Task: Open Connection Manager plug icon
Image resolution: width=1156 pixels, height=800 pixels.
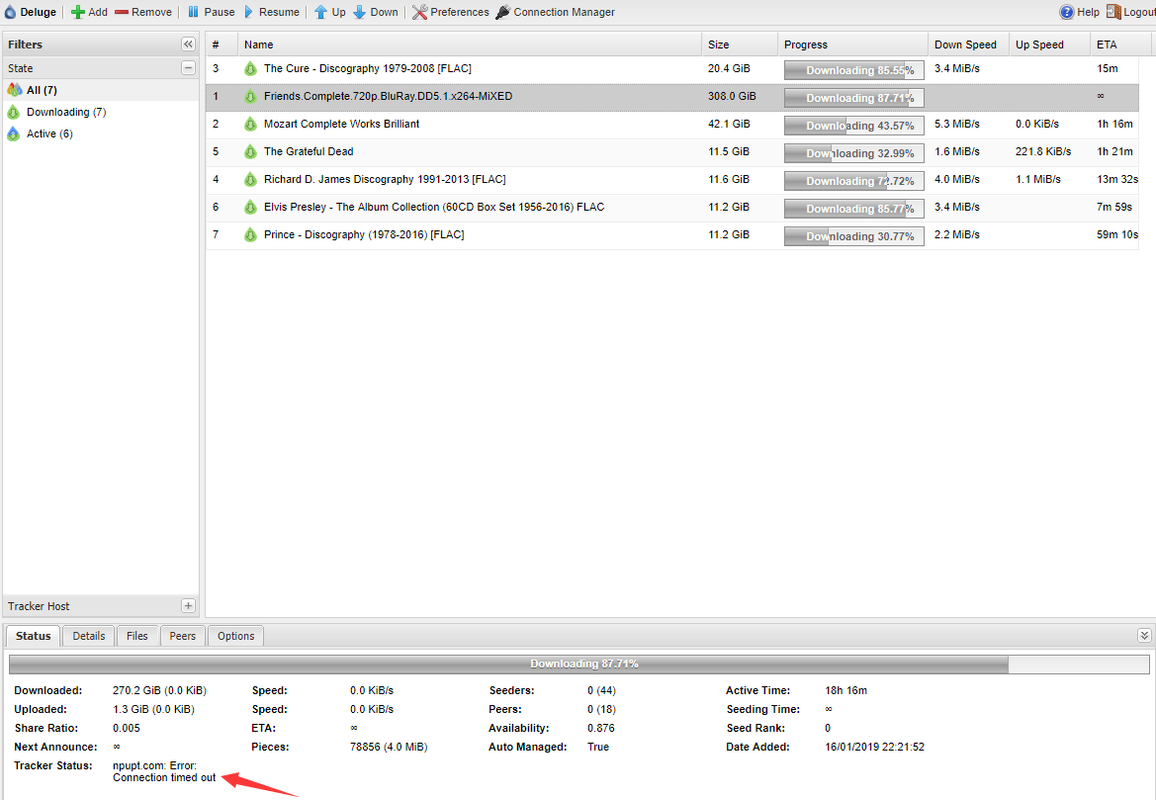Action: tap(503, 12)
